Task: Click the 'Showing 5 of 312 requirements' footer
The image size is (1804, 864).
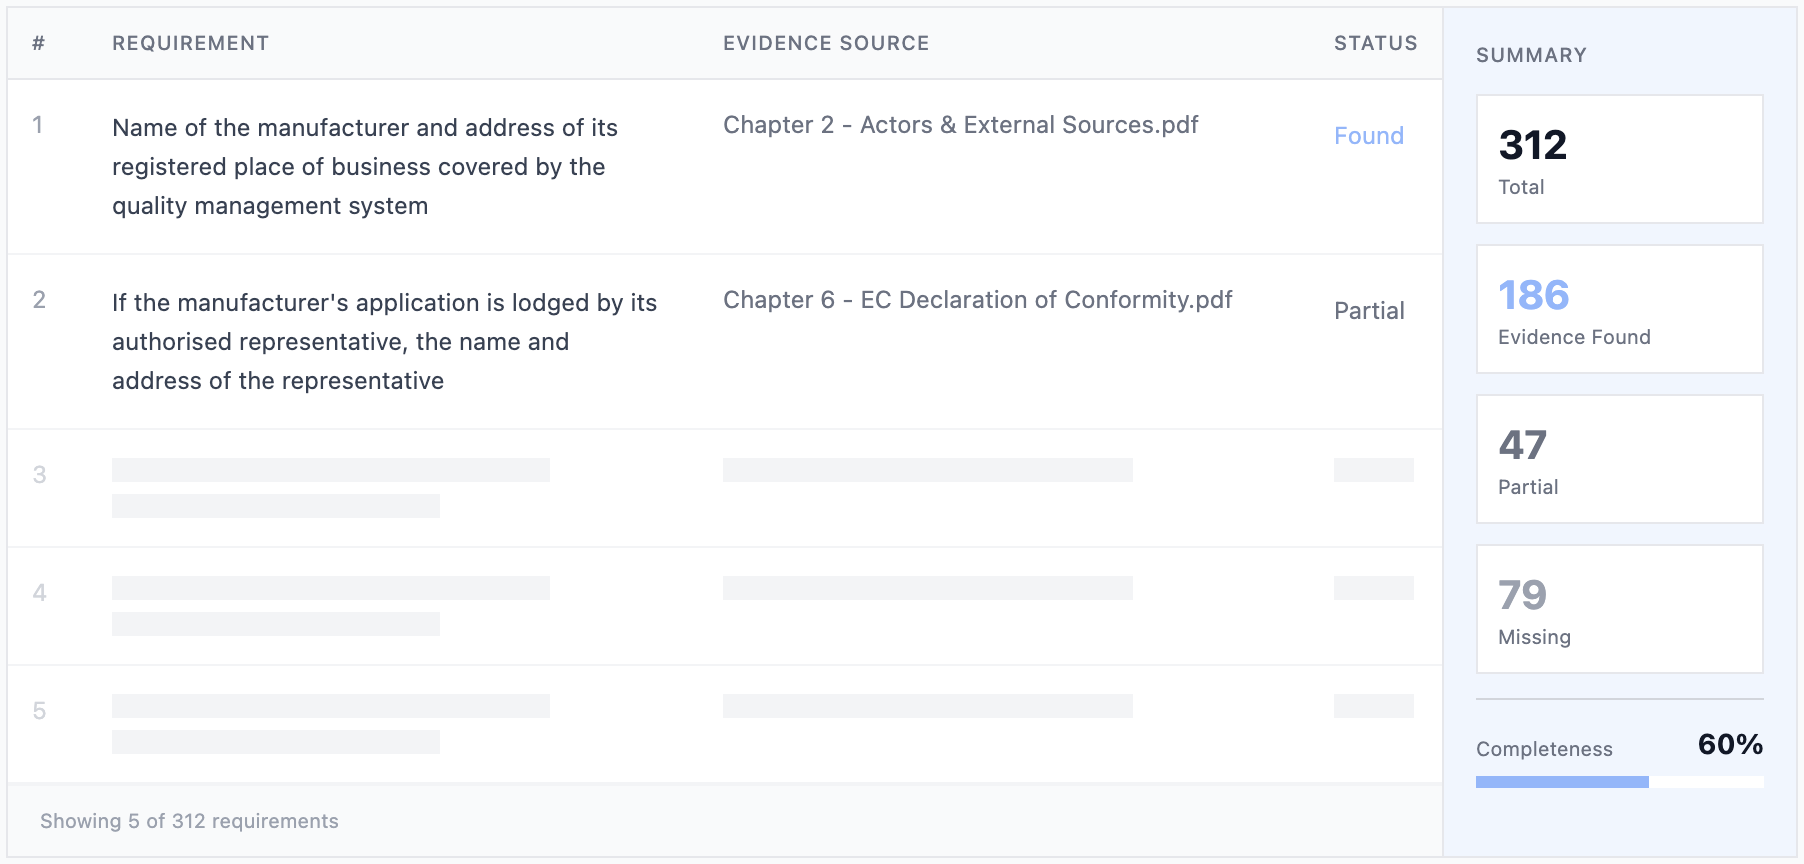Action: tap(189, 821)
